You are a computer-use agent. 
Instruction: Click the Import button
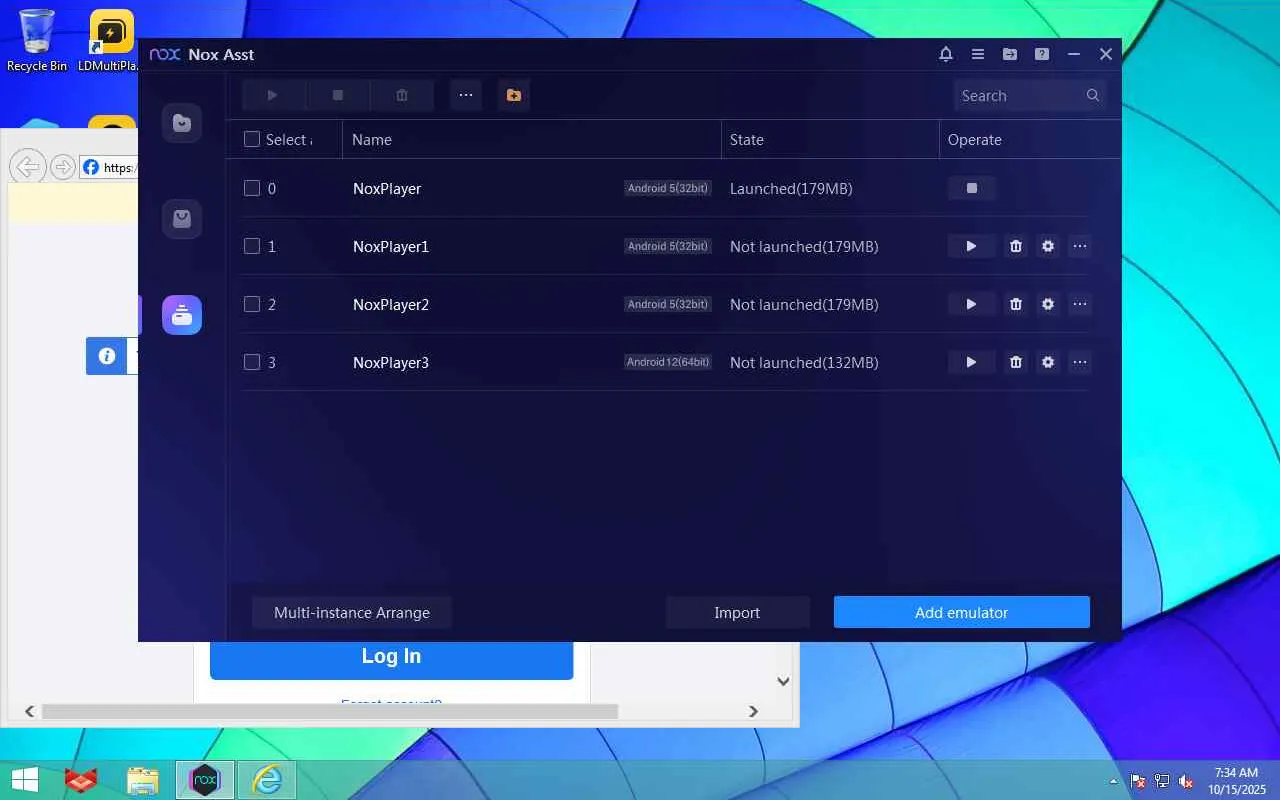click(x=737, y=613)
